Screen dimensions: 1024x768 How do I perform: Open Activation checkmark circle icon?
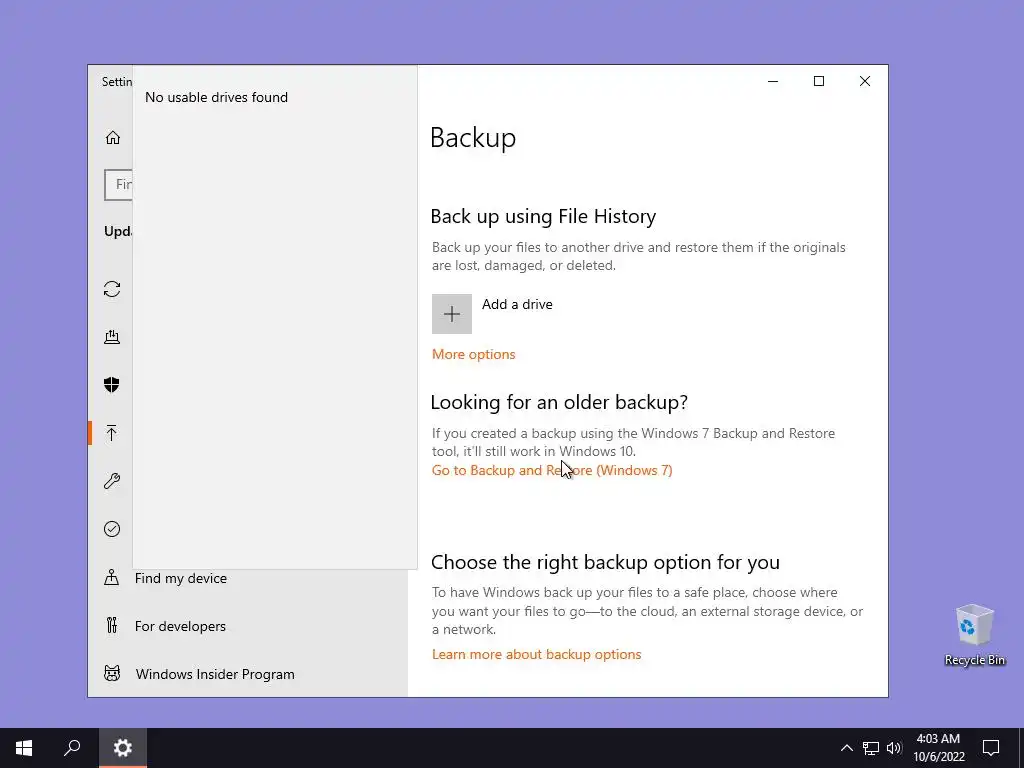112,529
